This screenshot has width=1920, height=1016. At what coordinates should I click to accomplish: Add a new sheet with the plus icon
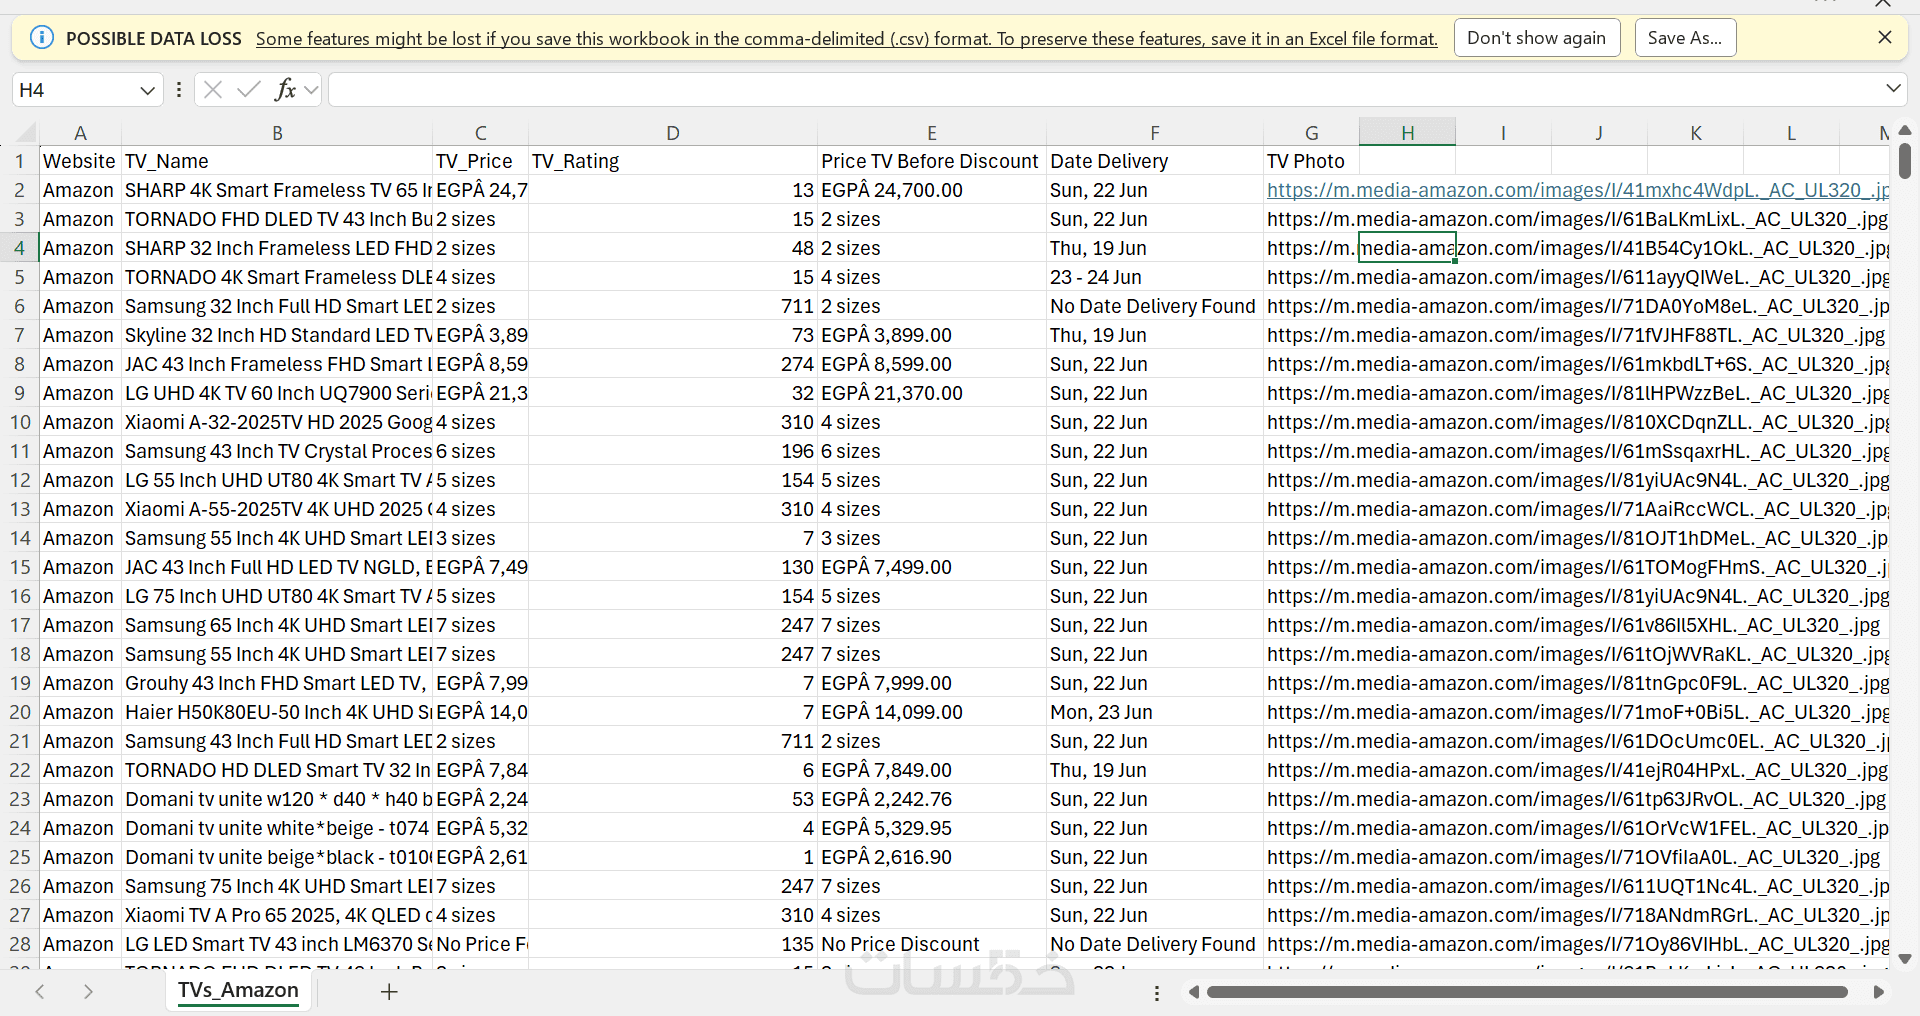[x=389, y=992]
